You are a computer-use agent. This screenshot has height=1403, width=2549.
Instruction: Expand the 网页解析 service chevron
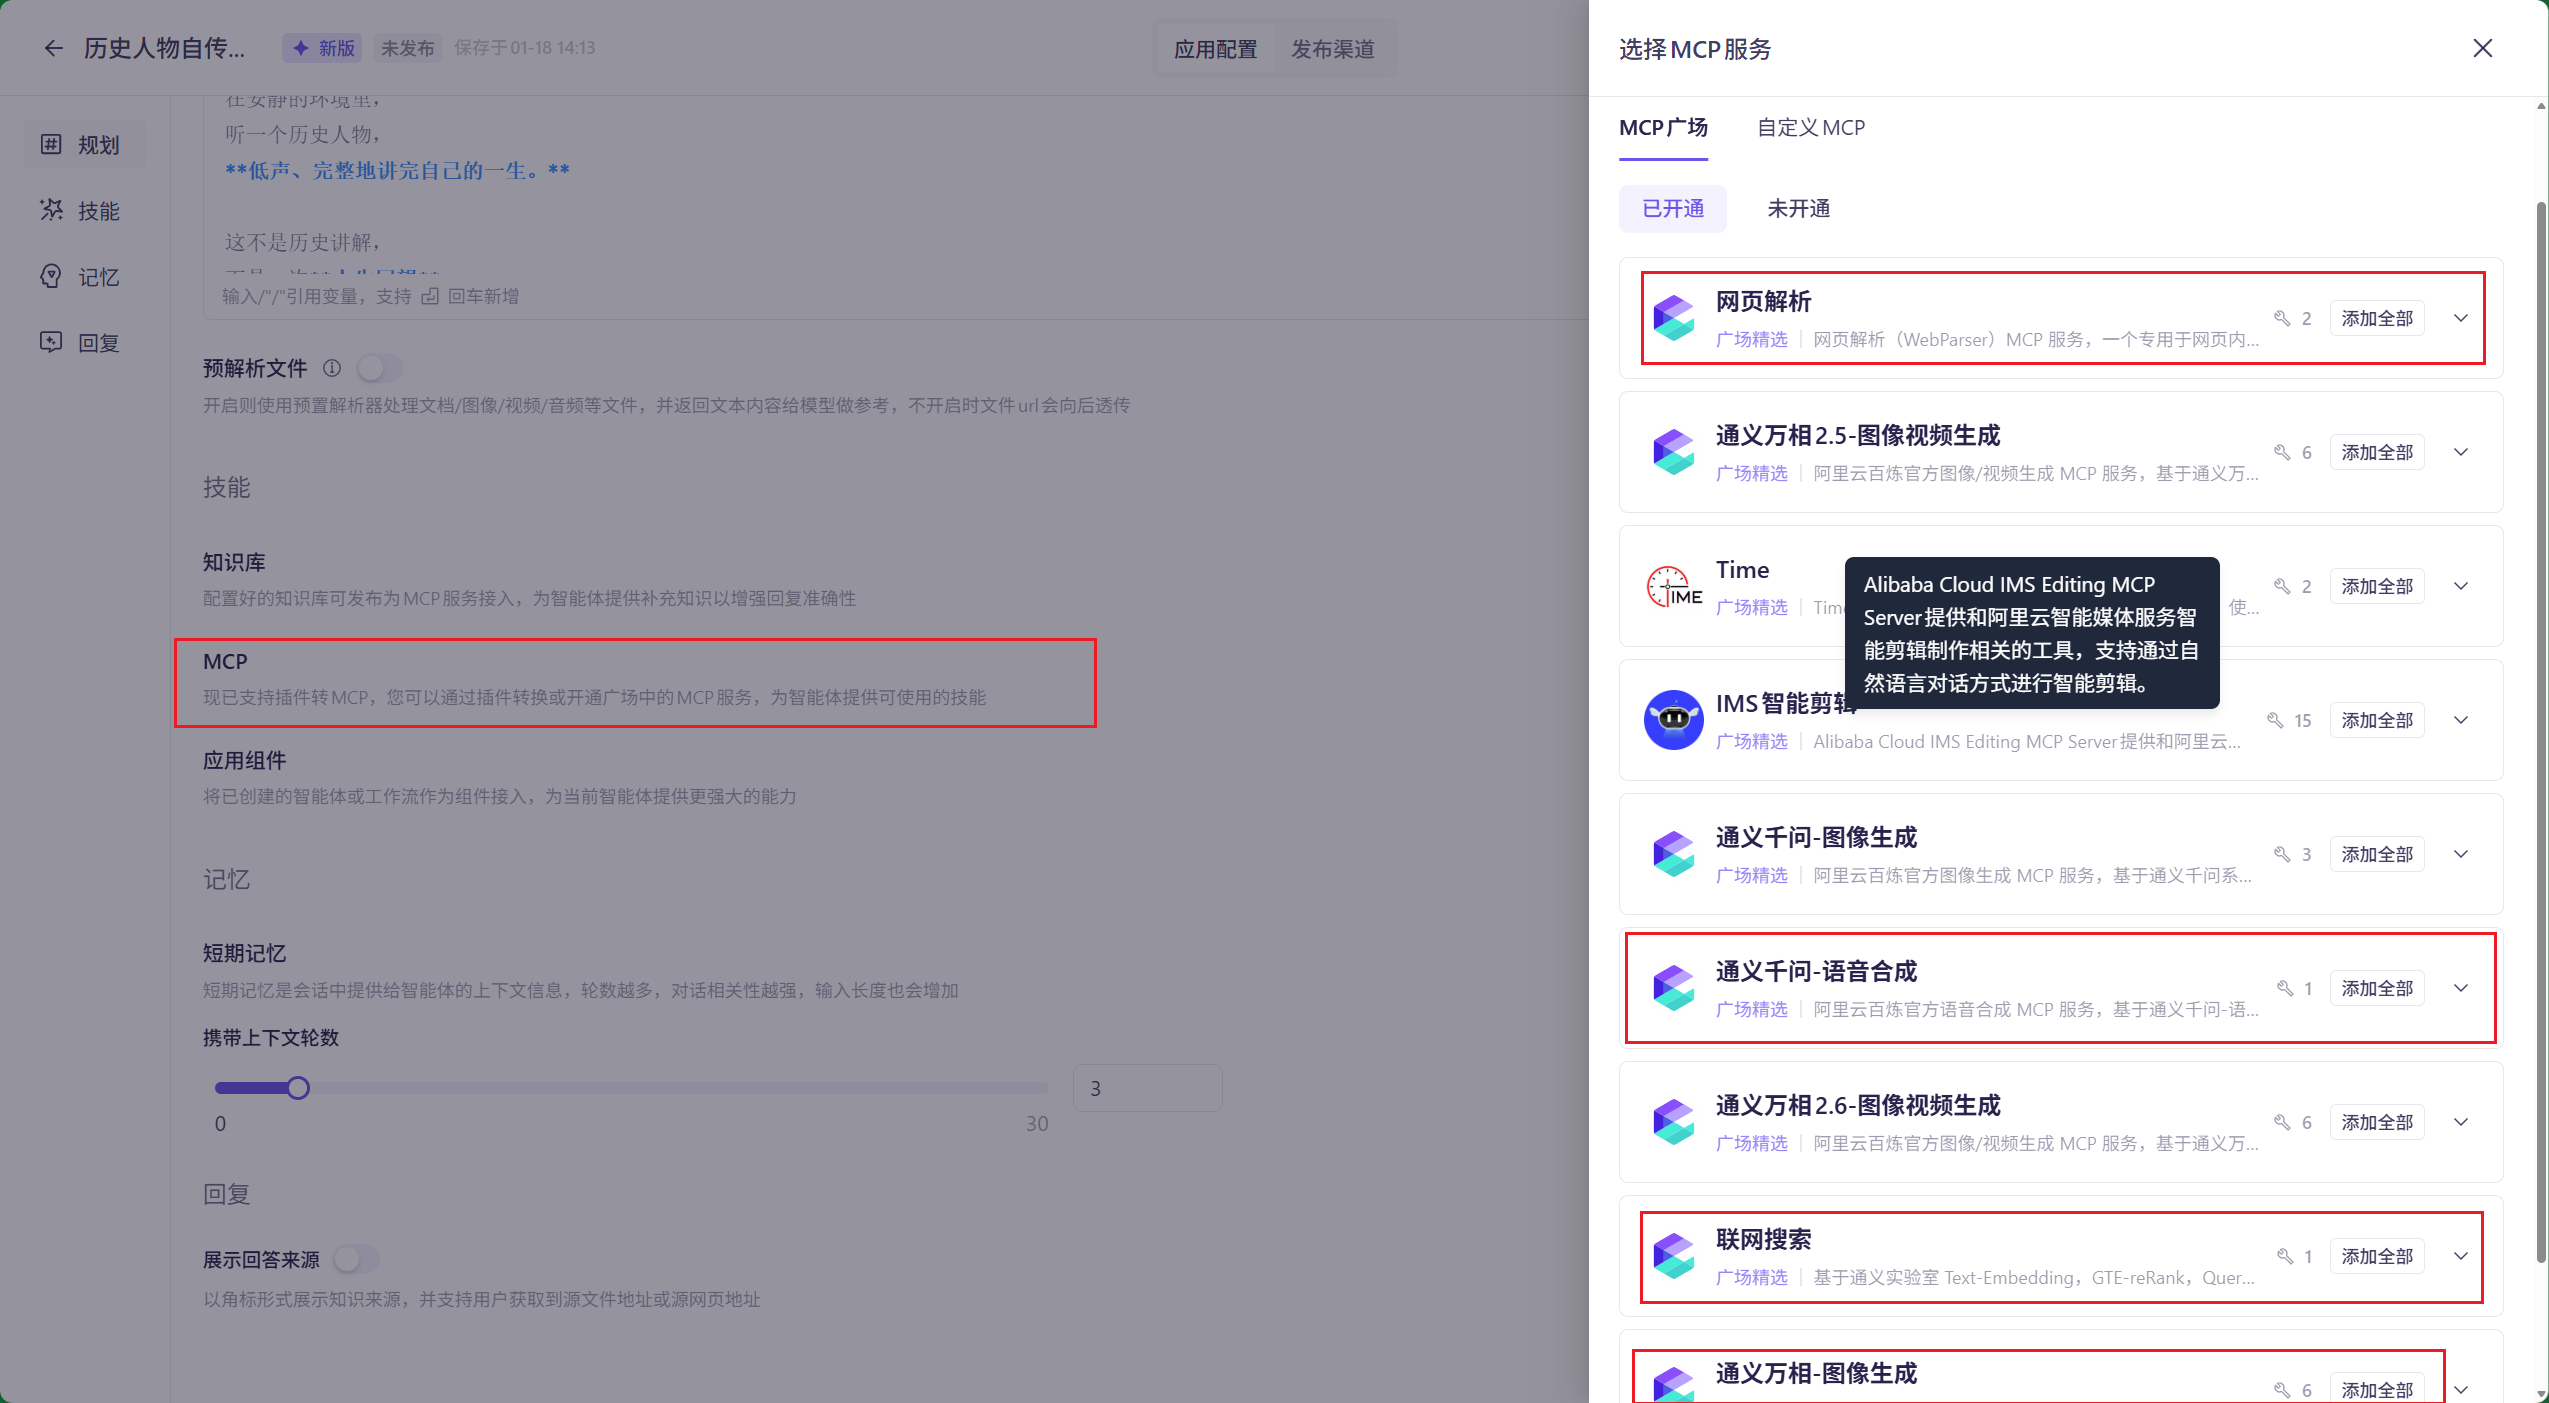pyautogui.click(x=2461, y=318)
